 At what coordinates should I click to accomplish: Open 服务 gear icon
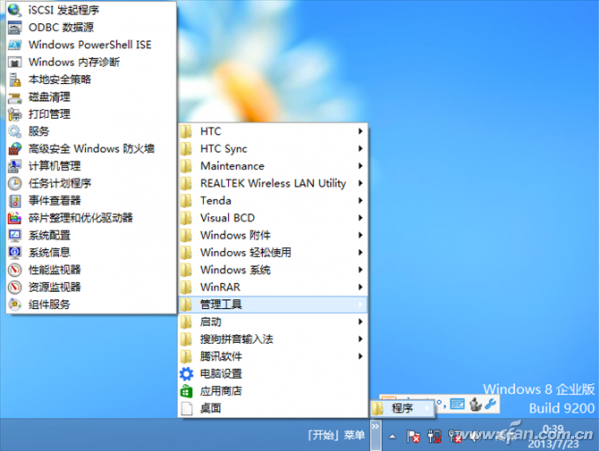tap(15, 131)
